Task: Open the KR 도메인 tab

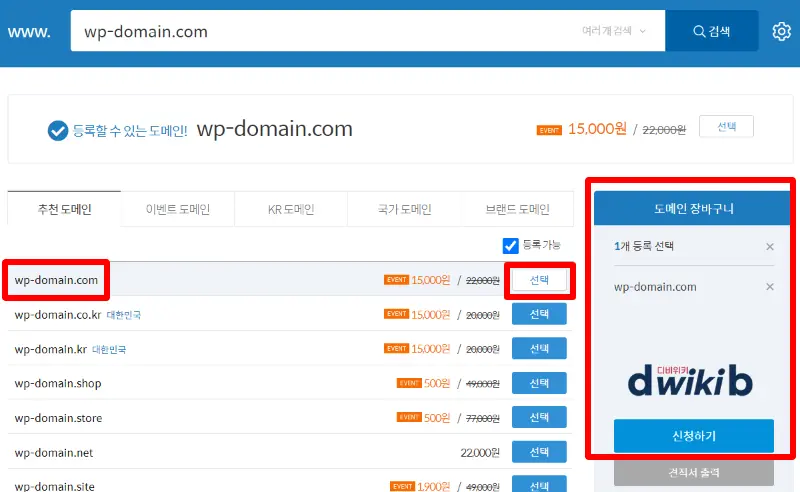Action: 291,210
